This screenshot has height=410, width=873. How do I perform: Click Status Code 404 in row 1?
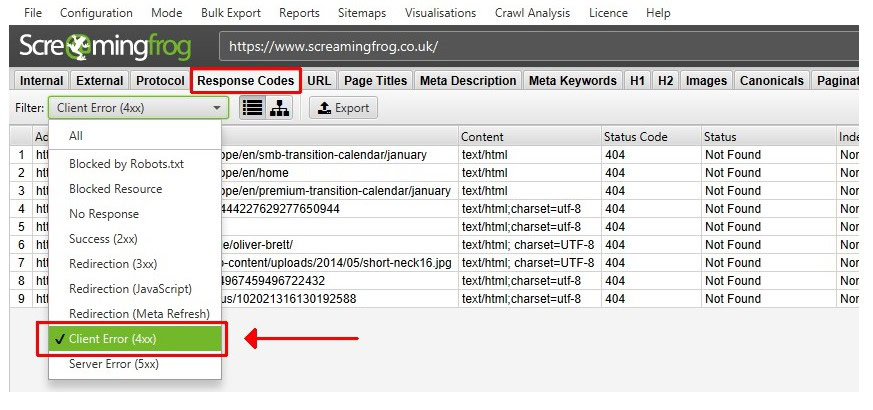click(x=651, y=155)
